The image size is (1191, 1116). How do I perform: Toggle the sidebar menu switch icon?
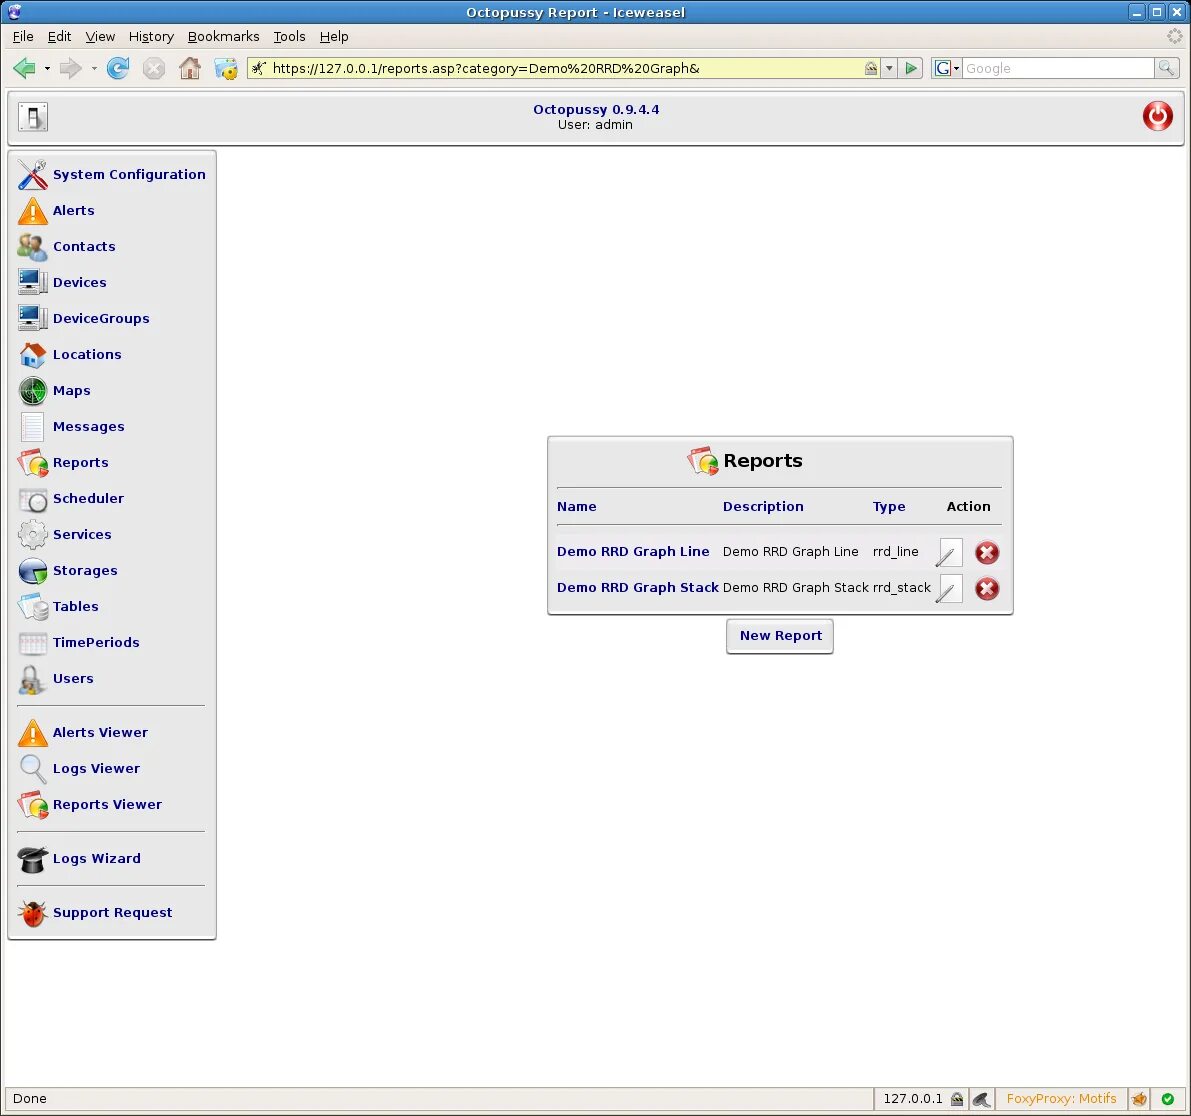[33, 117]
